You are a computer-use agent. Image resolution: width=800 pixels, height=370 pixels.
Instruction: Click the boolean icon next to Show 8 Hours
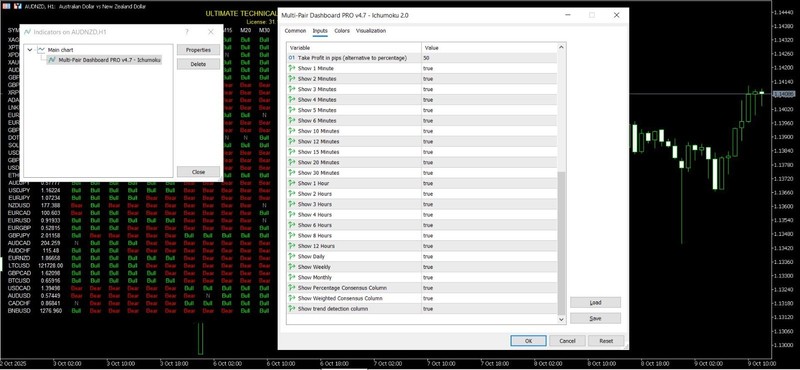[292, 236]
